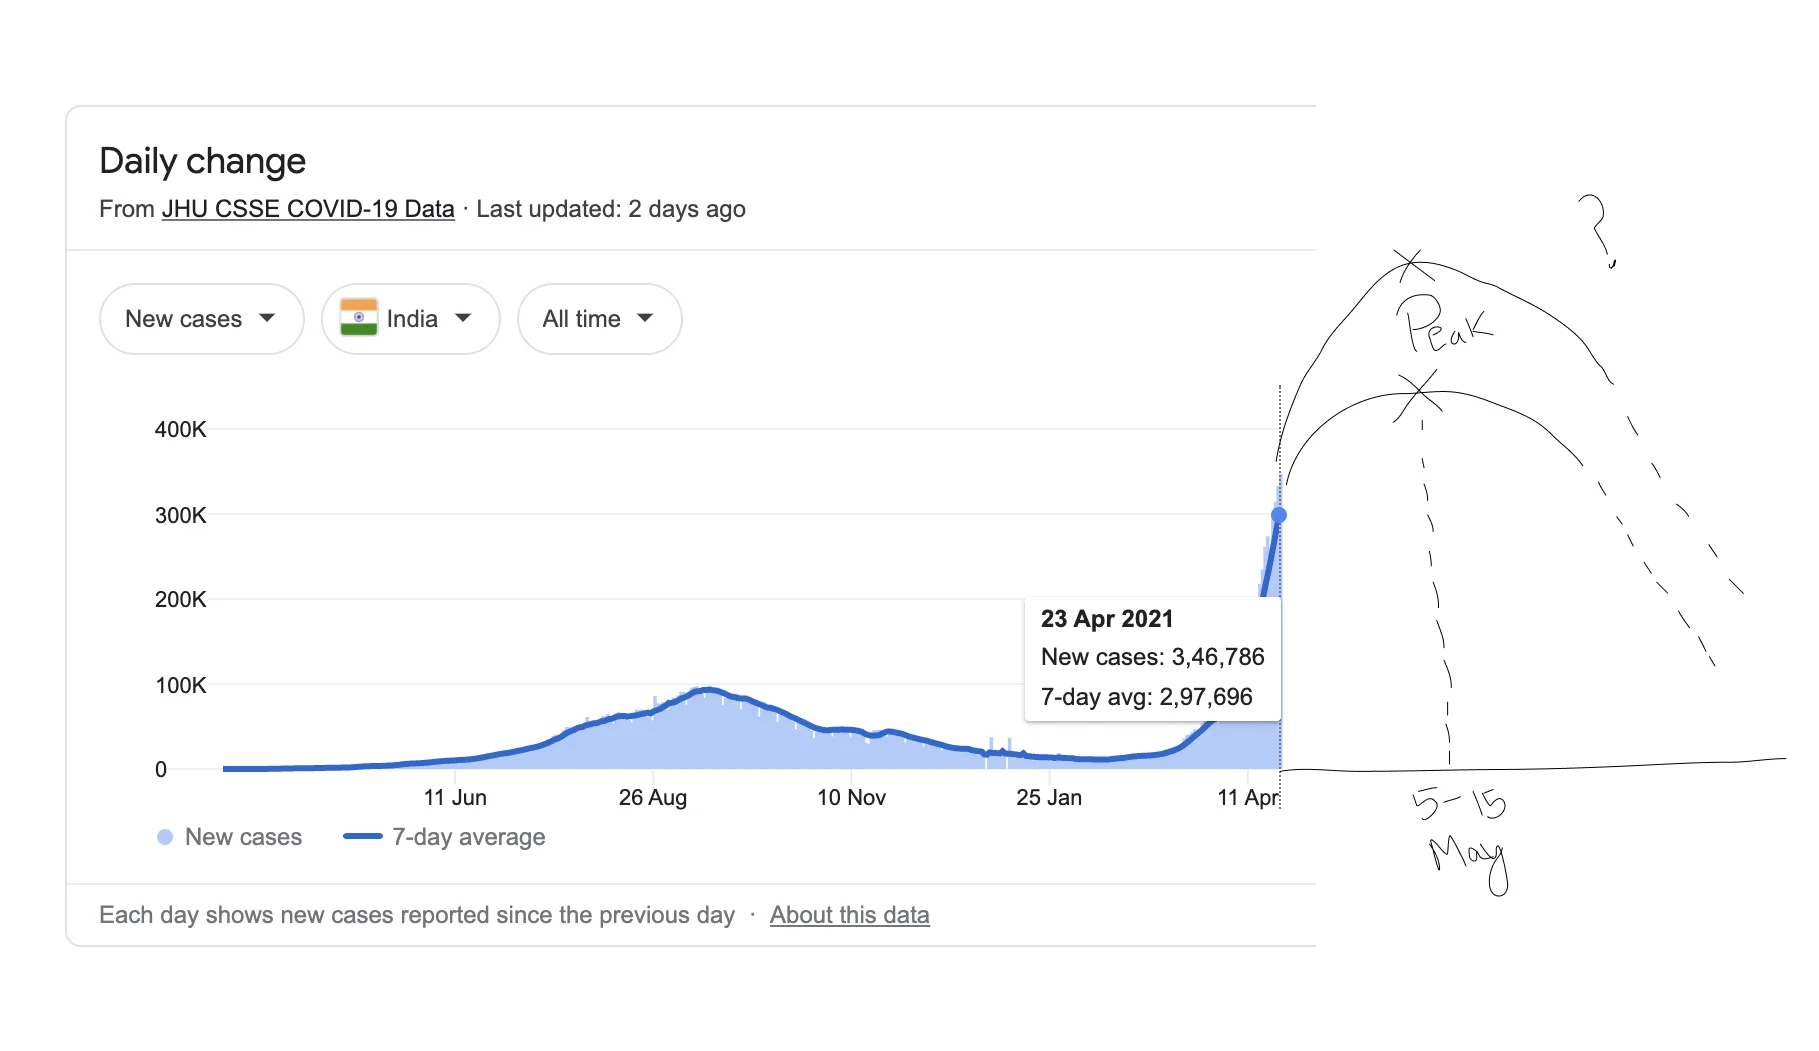Open the India country selector dropdown
Screen dimensions: 1819x1051
click(410, 319)
